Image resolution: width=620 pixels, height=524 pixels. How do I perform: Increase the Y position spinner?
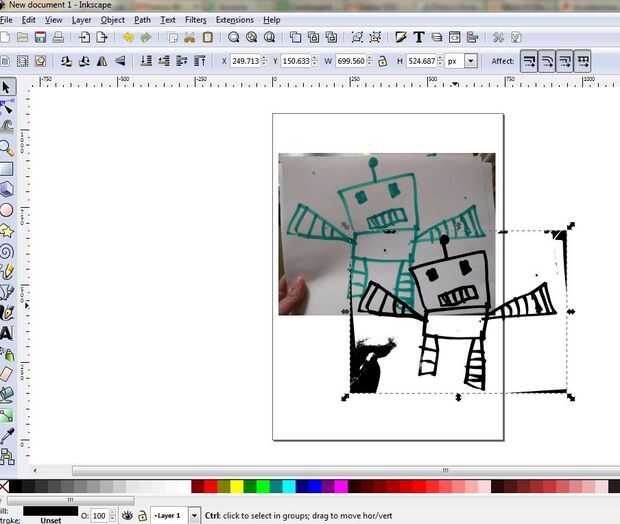click(314, 59)
